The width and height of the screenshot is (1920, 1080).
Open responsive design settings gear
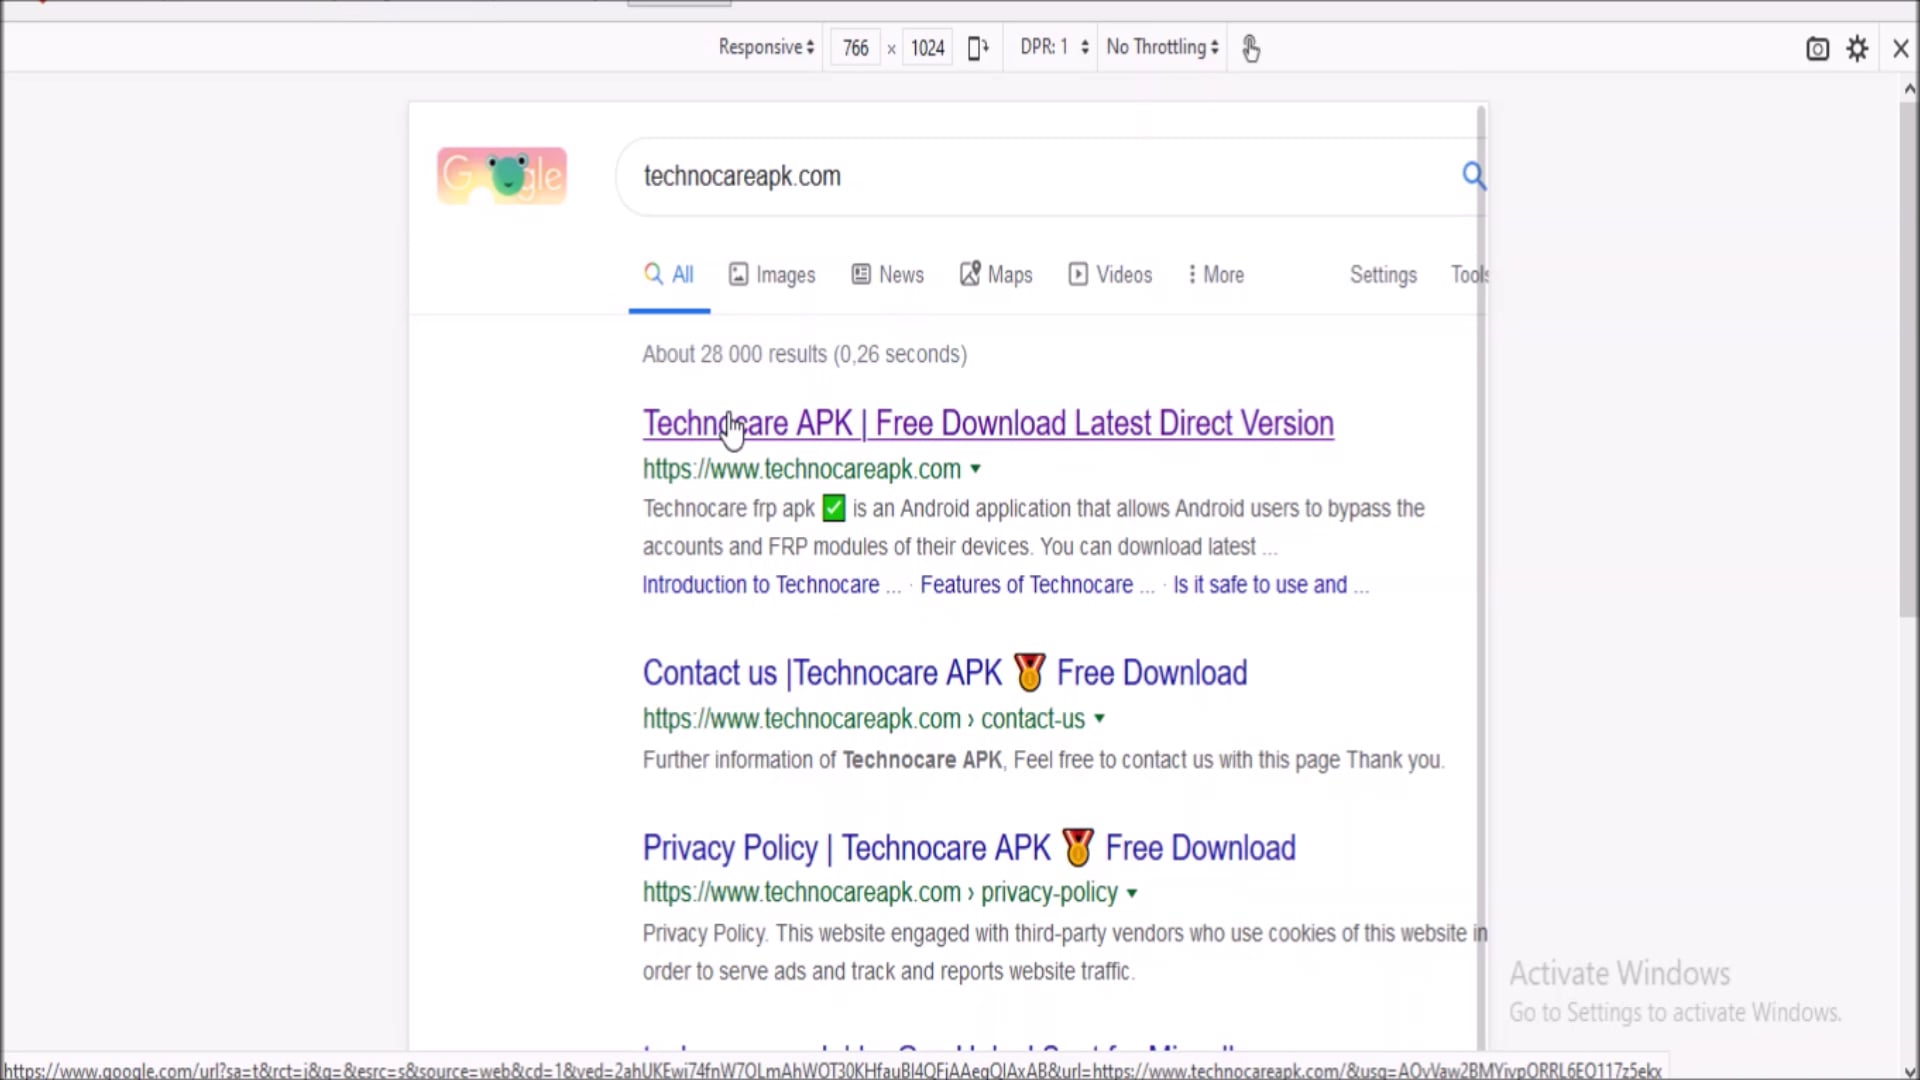[x=1857, y=49]
